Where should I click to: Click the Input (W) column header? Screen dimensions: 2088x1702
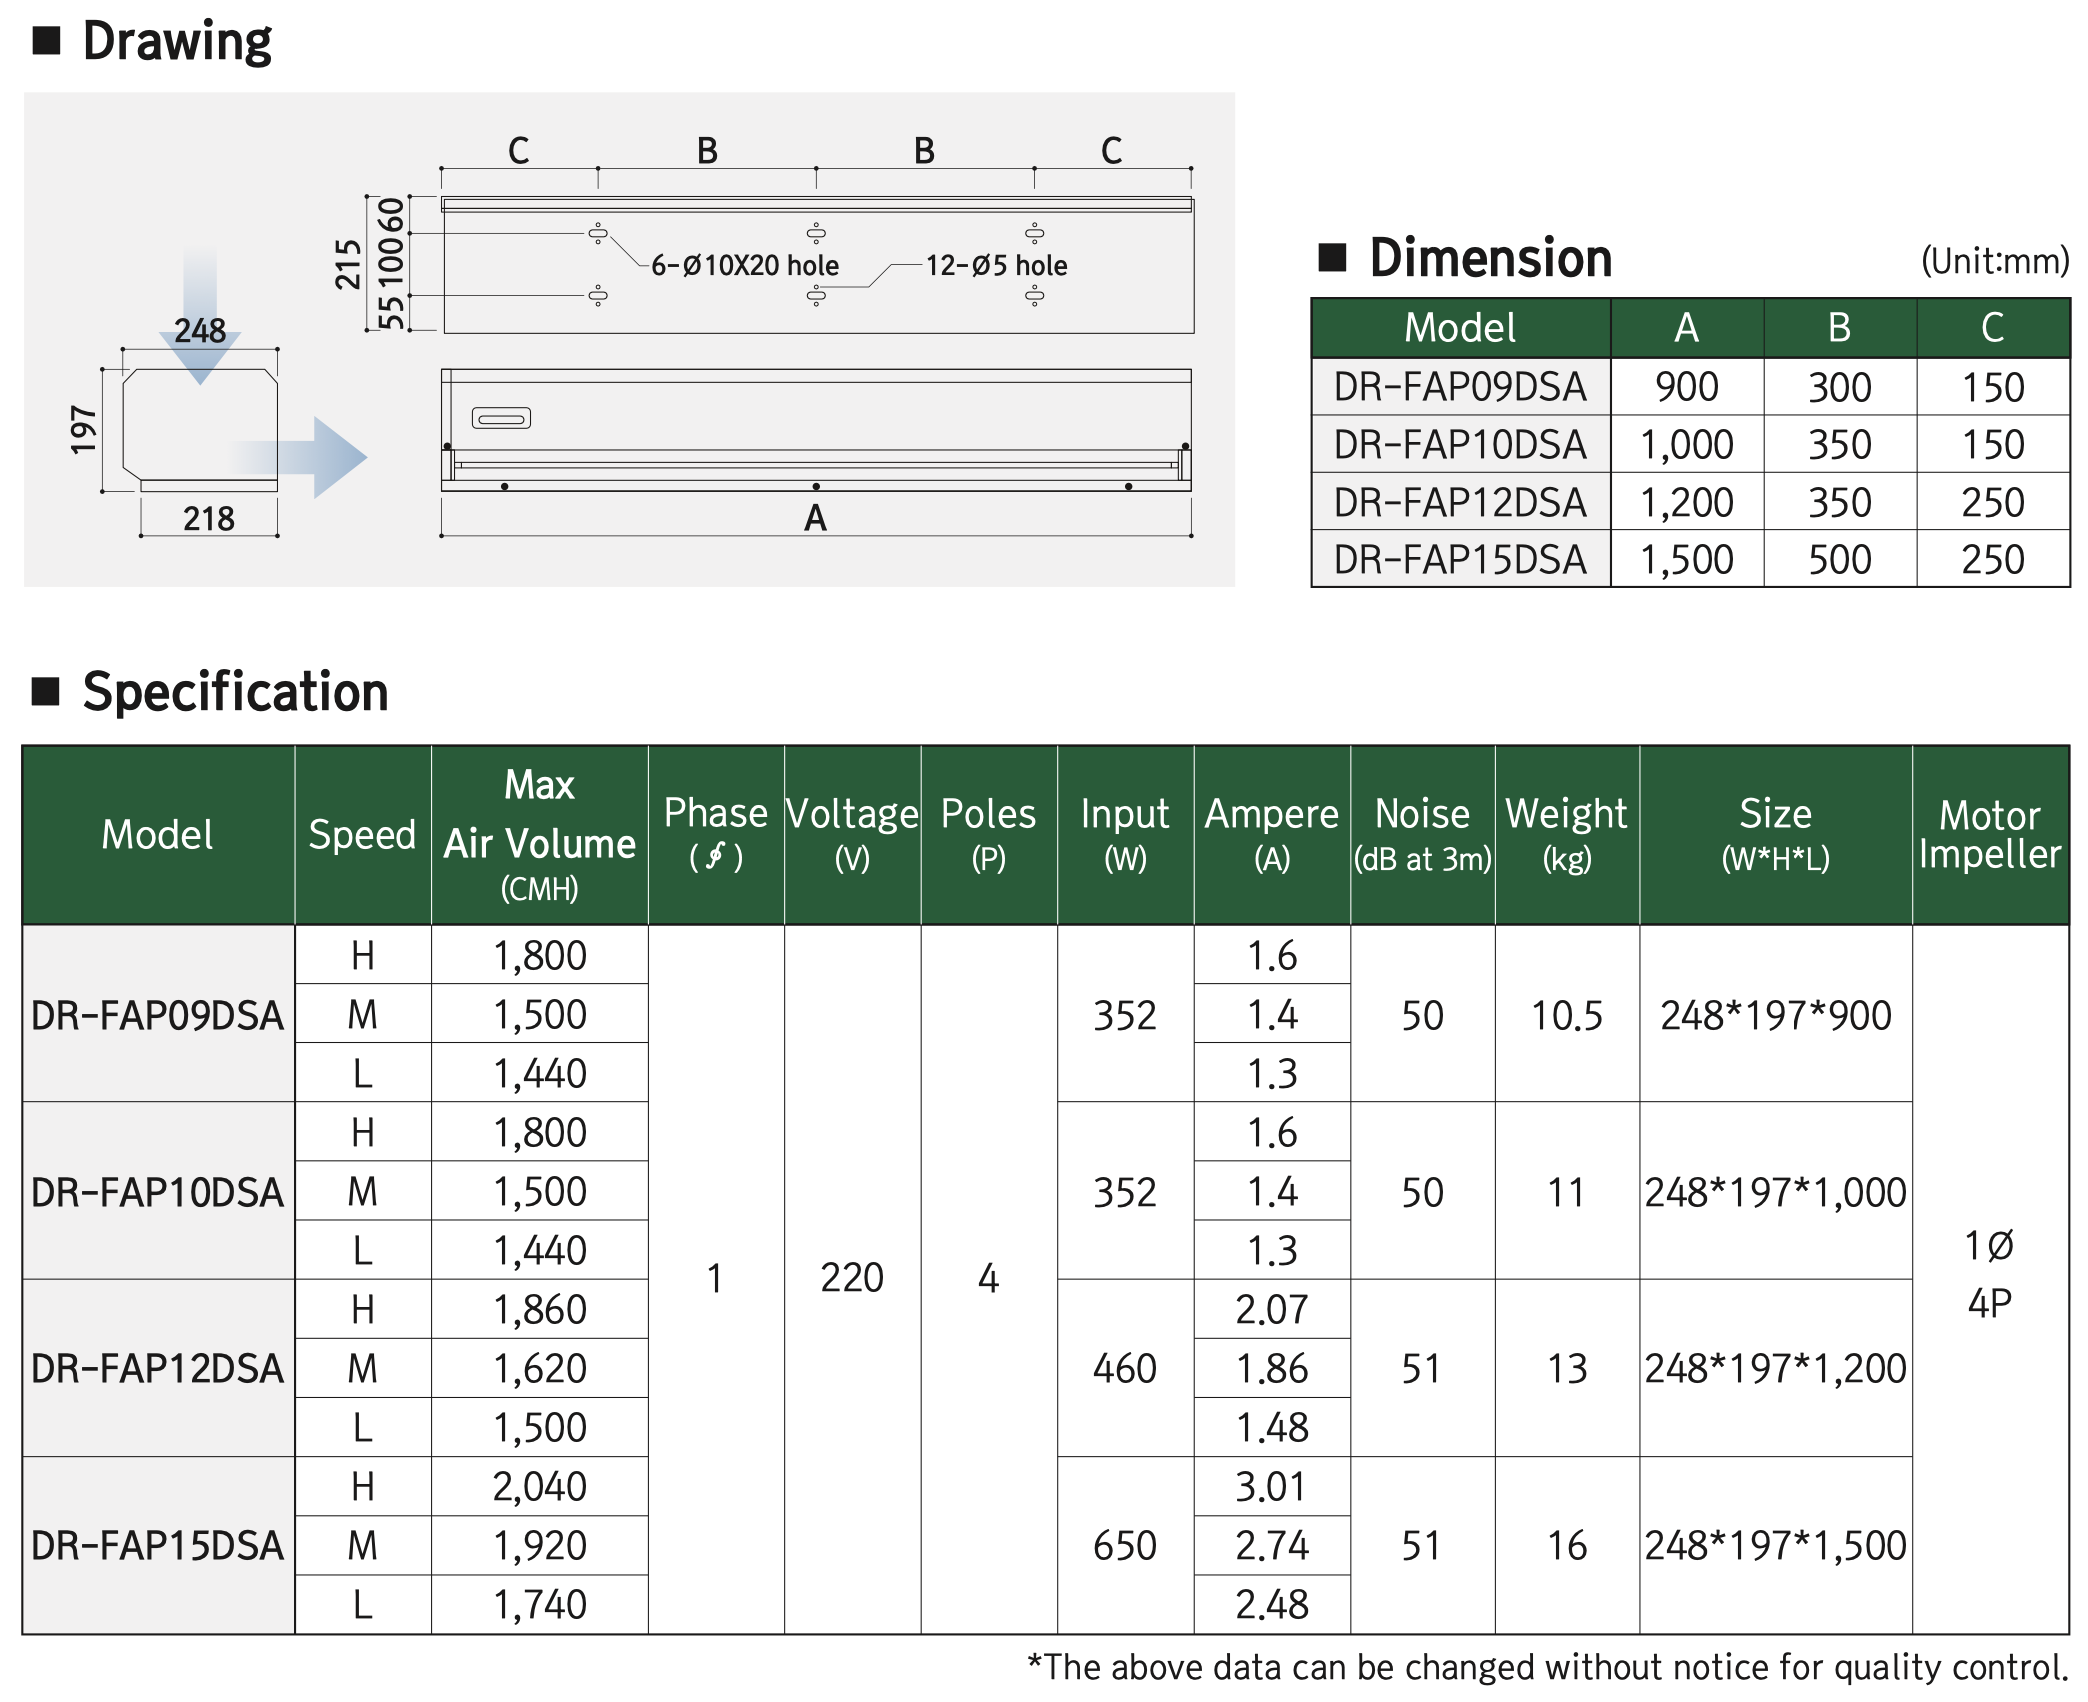[1125, 834]
